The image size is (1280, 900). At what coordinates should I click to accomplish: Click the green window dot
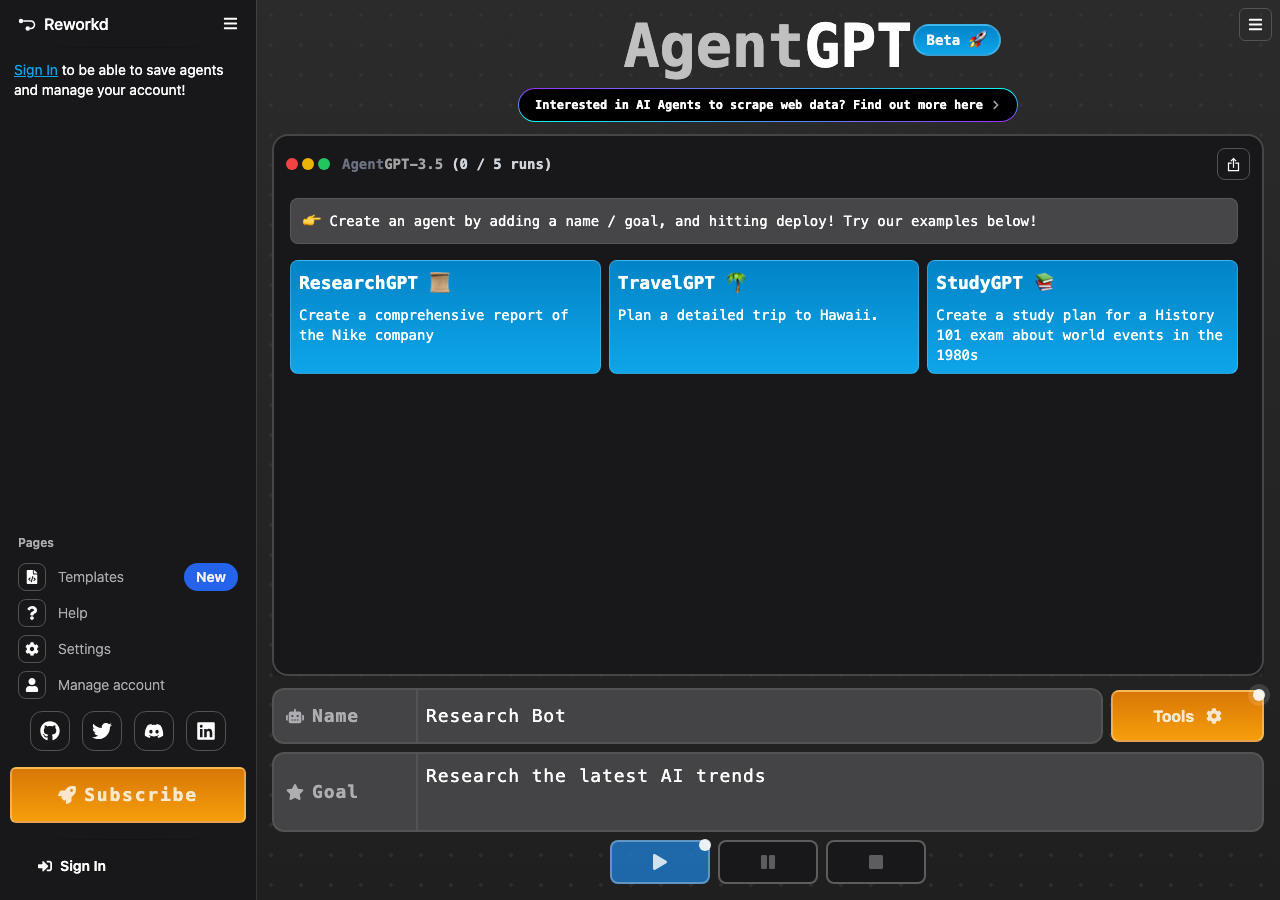click(x=324, y=164)
